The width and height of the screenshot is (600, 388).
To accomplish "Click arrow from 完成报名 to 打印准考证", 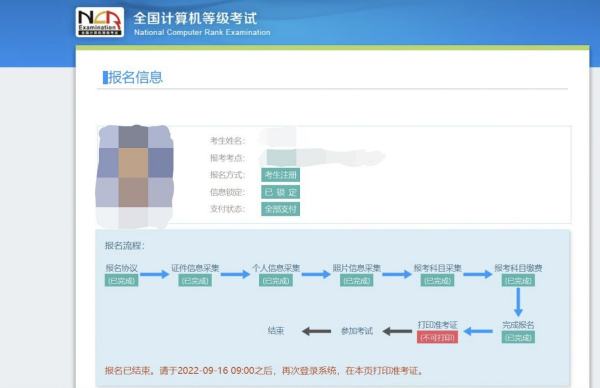I will (x=478, y=331).
